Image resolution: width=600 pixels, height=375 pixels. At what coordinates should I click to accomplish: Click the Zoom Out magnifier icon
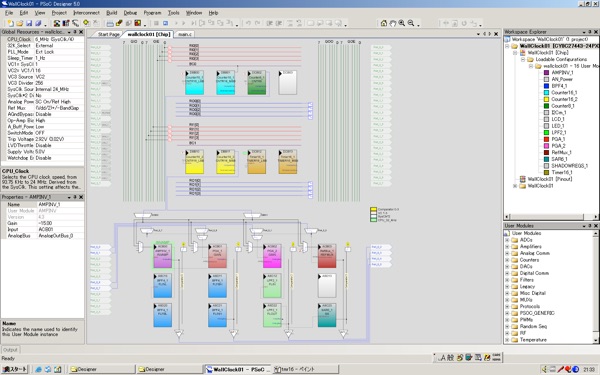[x=411, y=23]
